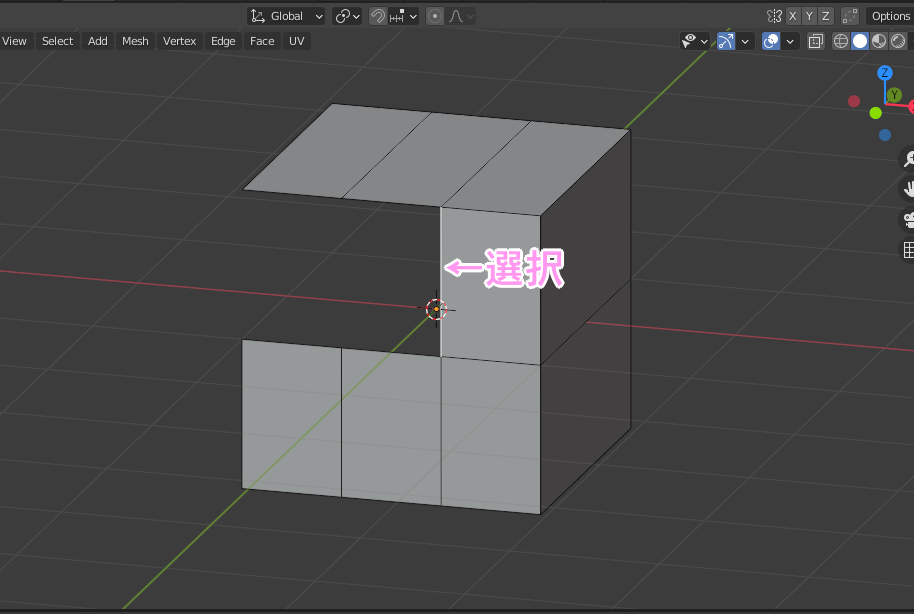
Task: Toggle Z axis mirror
Action: (x=825, y=16)
